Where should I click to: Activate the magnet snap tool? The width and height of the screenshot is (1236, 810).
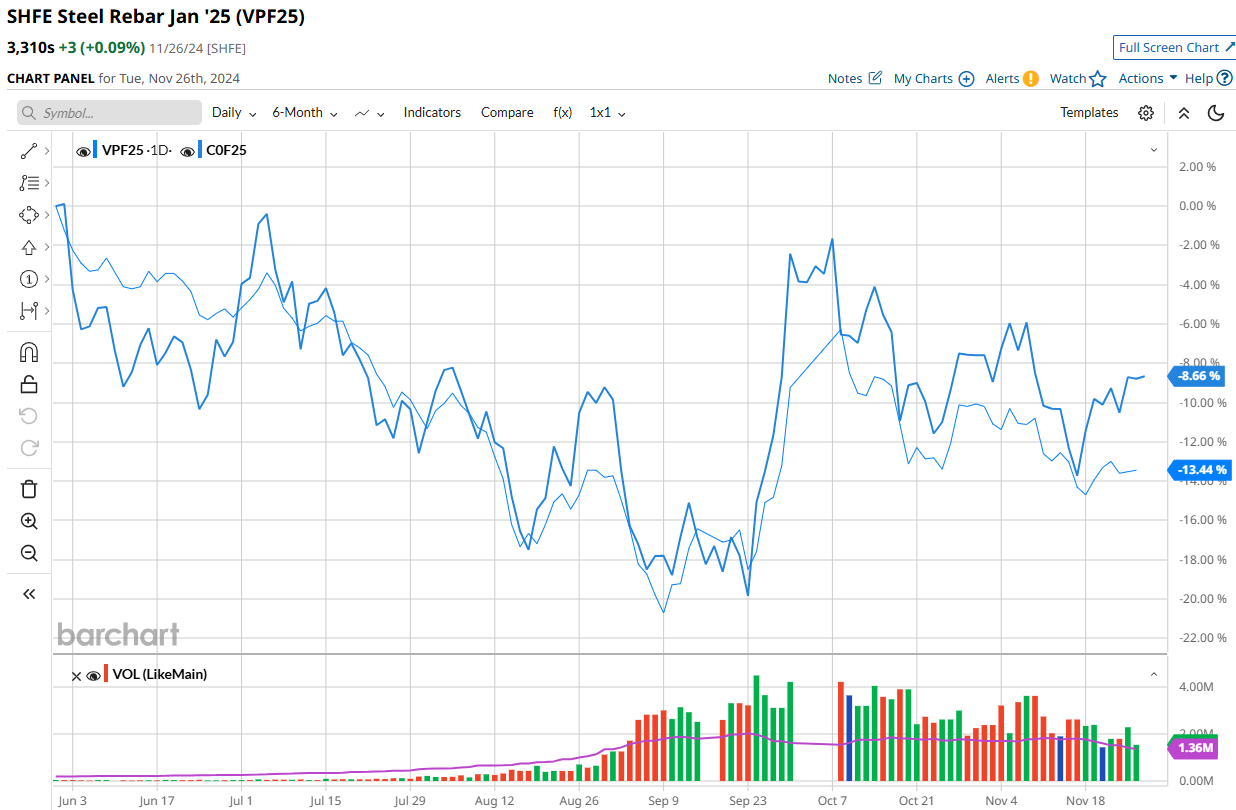[28, 352]
